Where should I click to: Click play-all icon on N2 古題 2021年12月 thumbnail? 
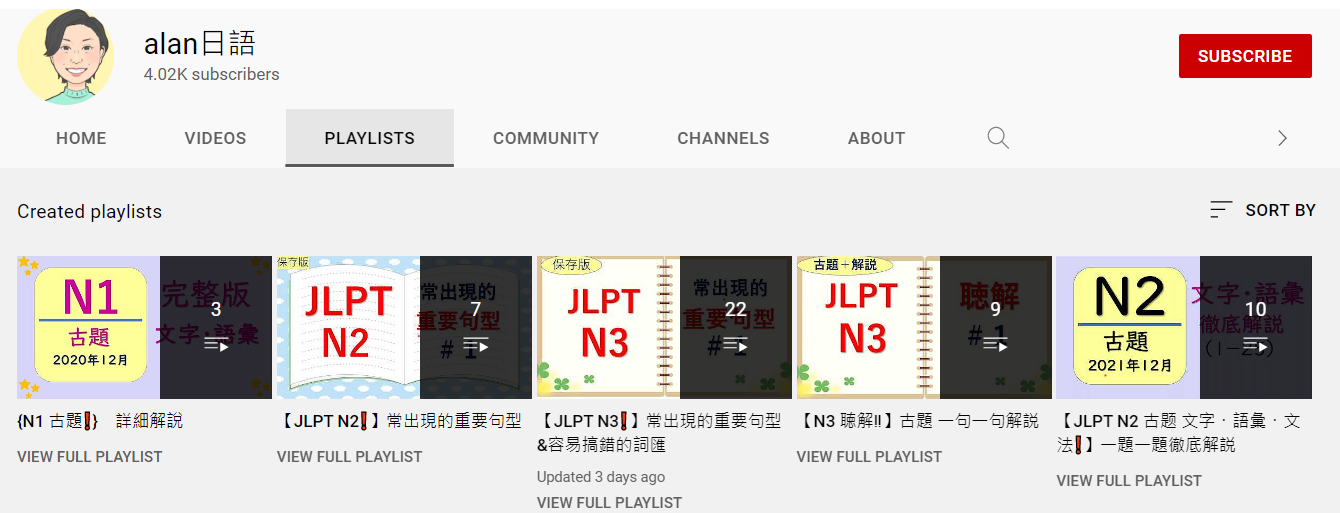(1256, 344)
